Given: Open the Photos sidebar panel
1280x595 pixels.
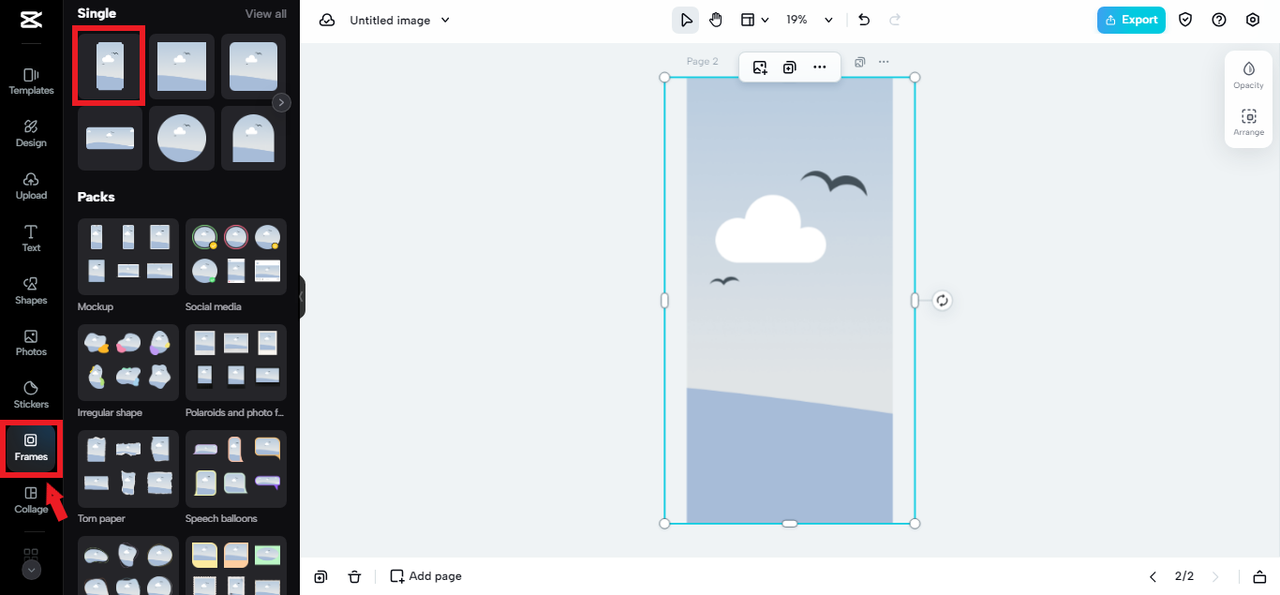Looking at the screenshot, I should [x=31, y=343].
